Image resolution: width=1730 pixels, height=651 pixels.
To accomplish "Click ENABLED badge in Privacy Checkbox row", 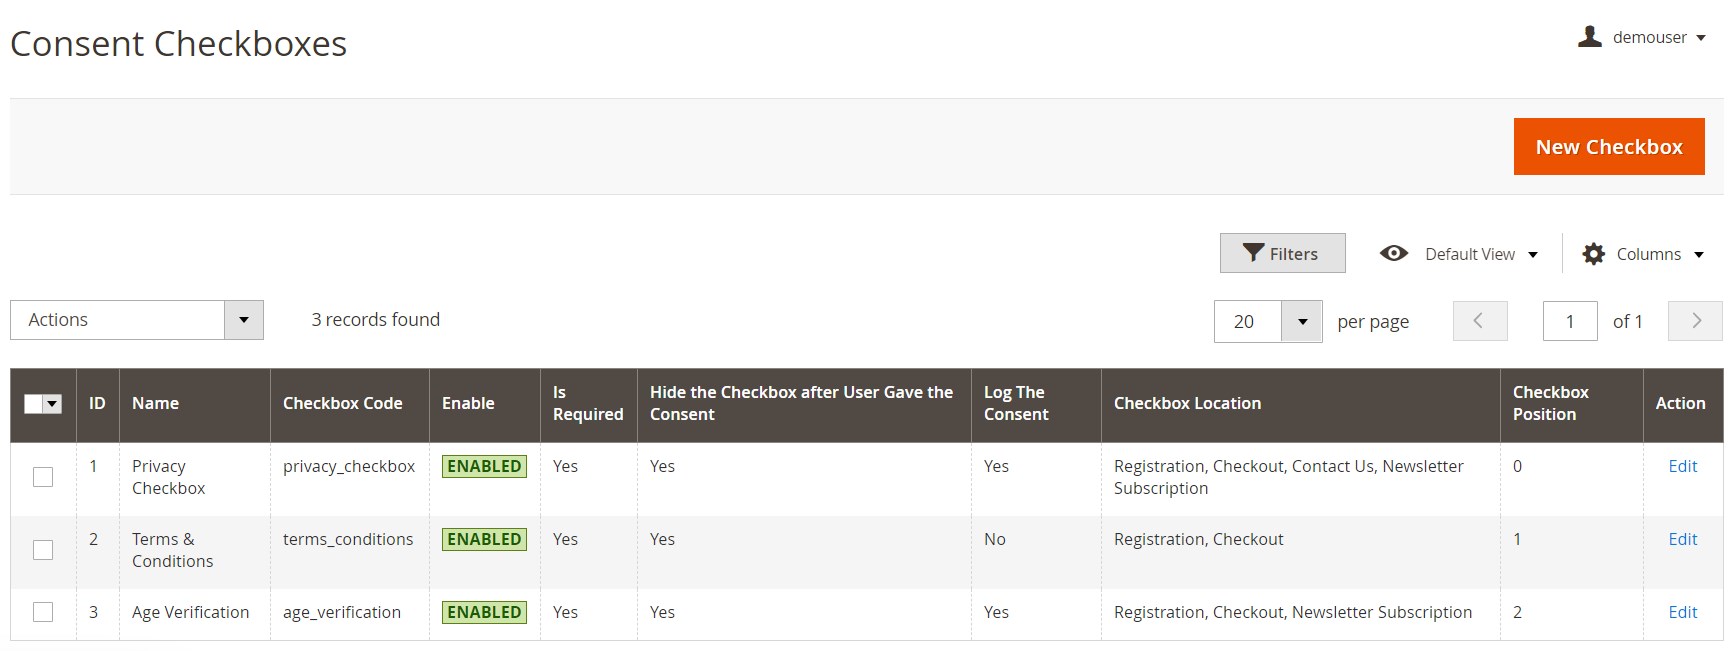I will (x=484, y=466).
